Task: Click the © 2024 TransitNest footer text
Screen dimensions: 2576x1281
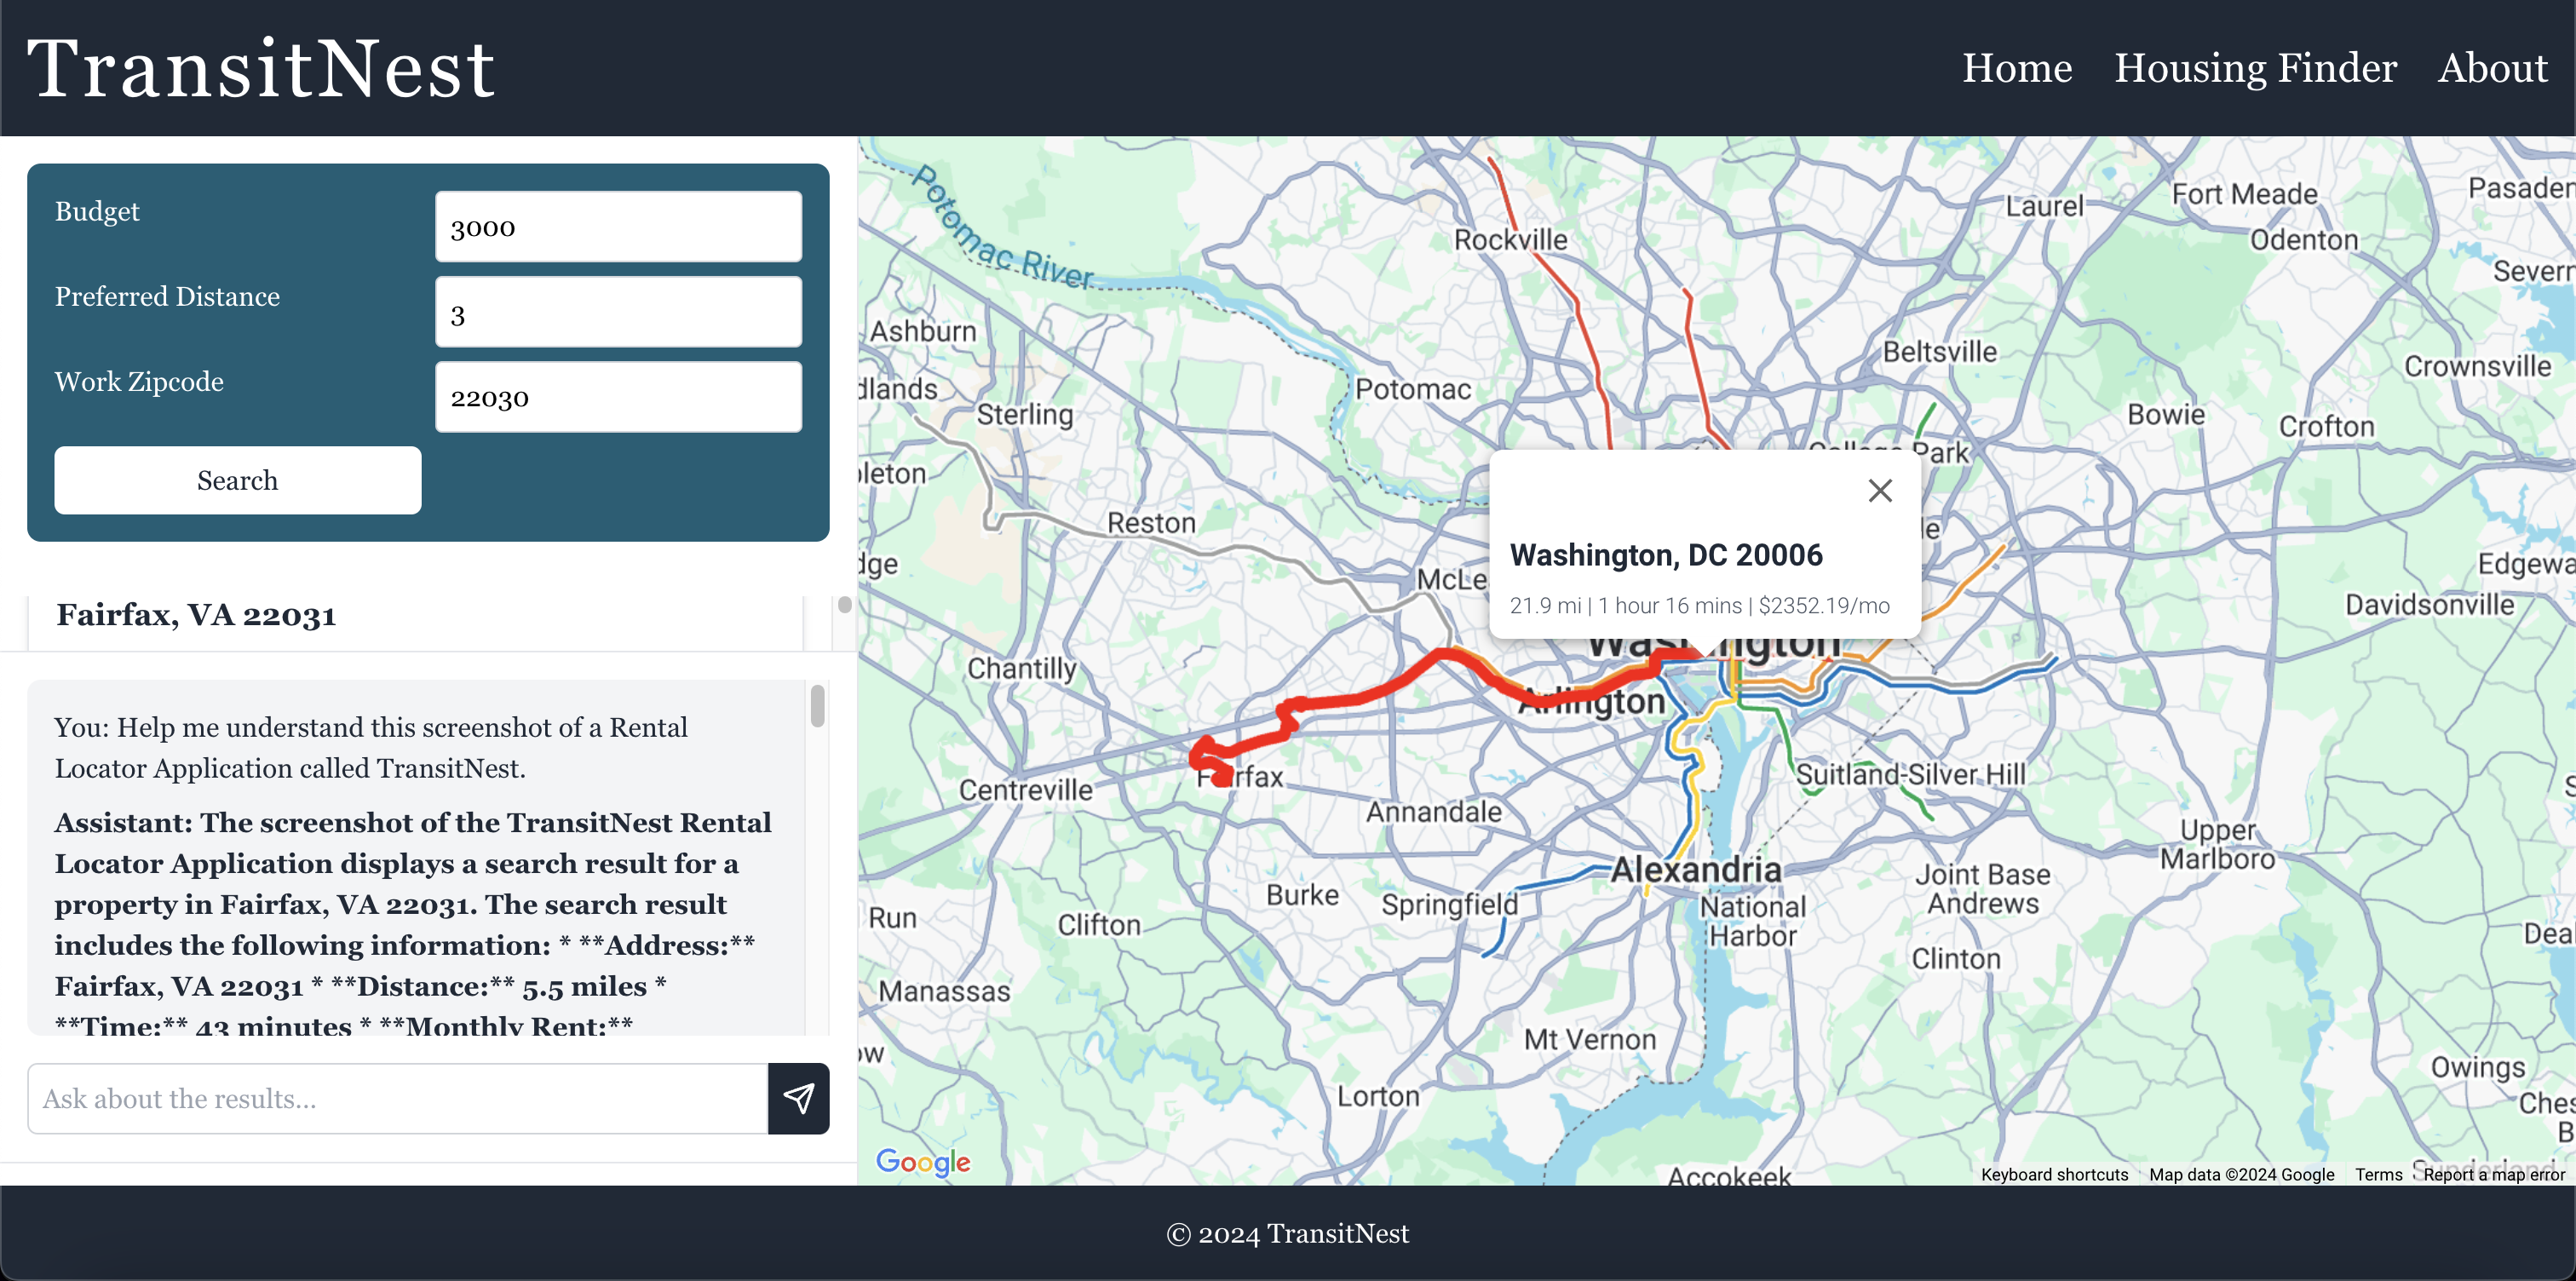Action: click(x=1287, y=1233)
